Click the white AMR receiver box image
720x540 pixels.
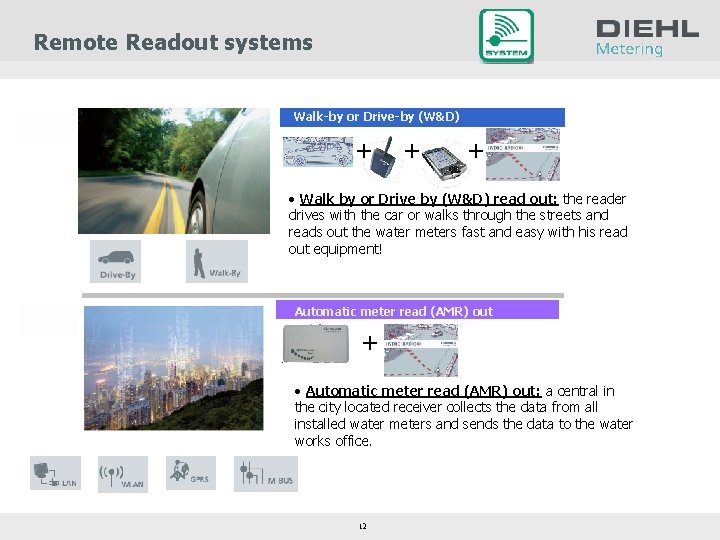click(316, 343)
